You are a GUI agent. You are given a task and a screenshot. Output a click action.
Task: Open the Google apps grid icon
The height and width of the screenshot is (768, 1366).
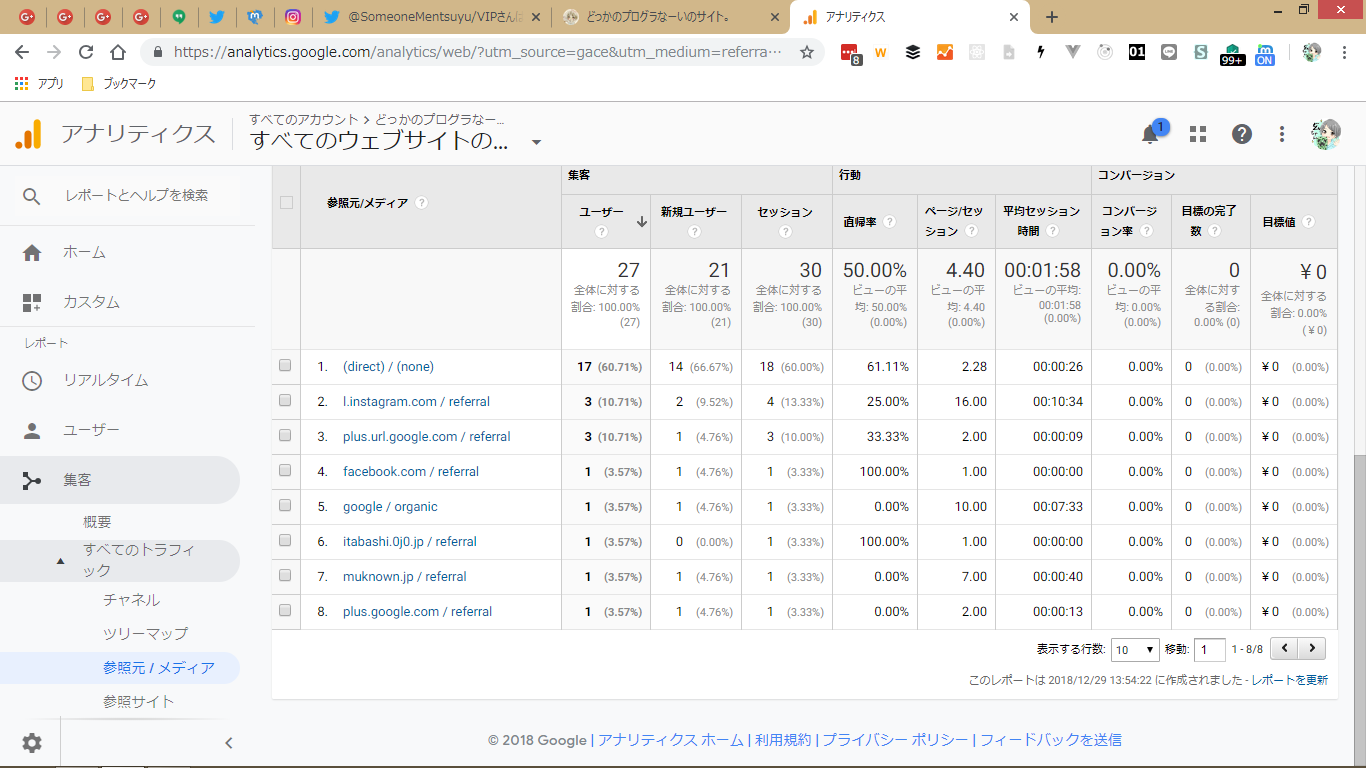click(1198, 134)
